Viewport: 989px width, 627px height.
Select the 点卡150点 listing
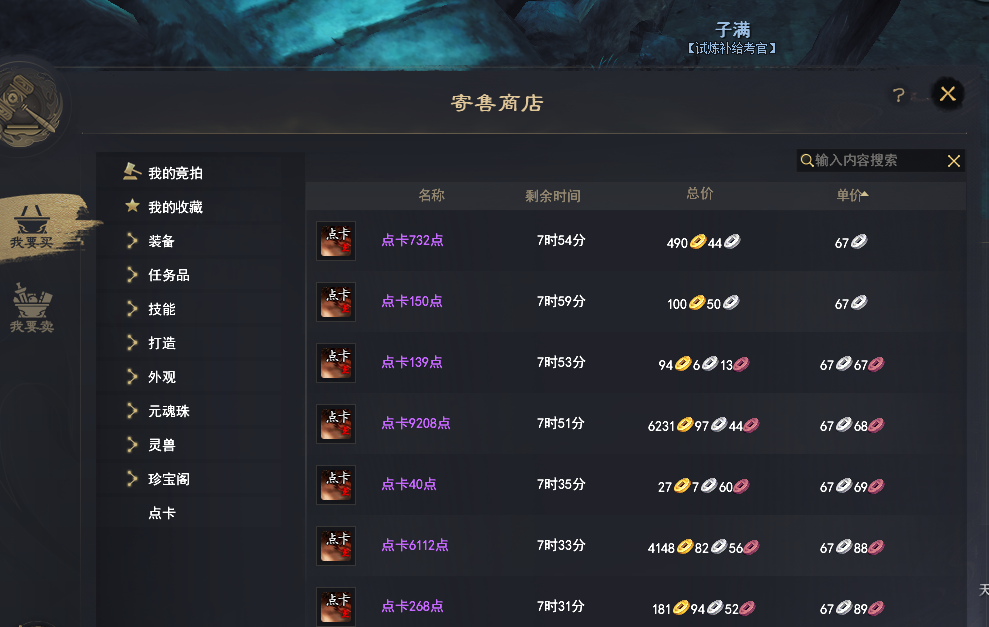636,302
